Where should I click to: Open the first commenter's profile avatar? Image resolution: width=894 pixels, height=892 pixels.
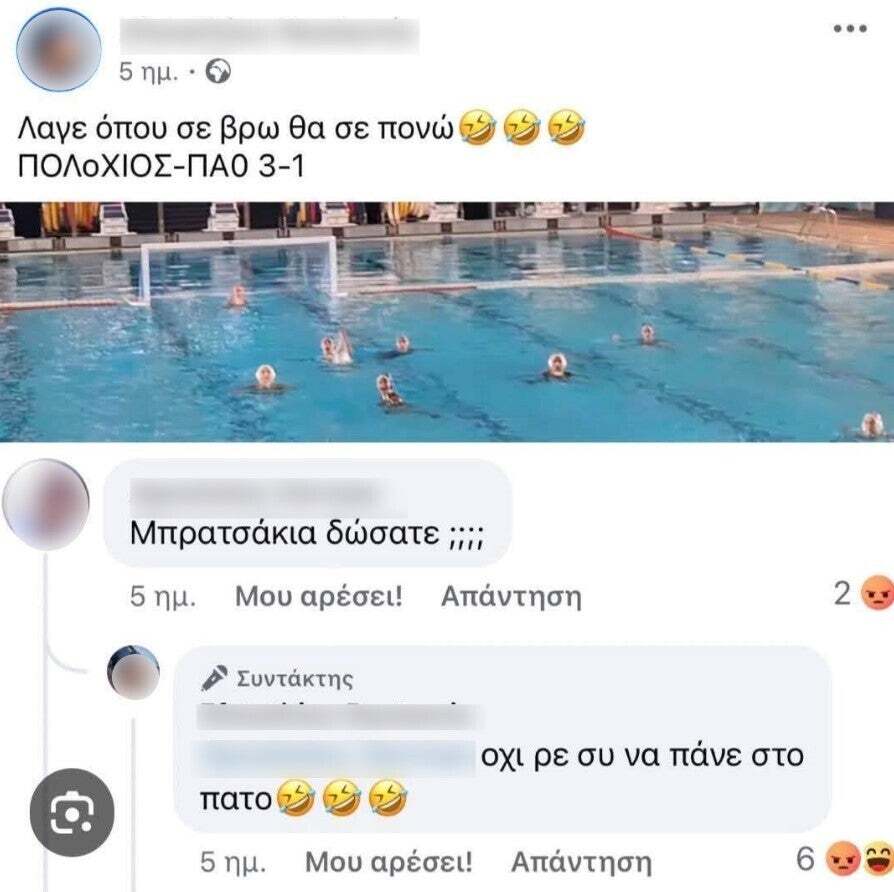click(x=46, y=505)
